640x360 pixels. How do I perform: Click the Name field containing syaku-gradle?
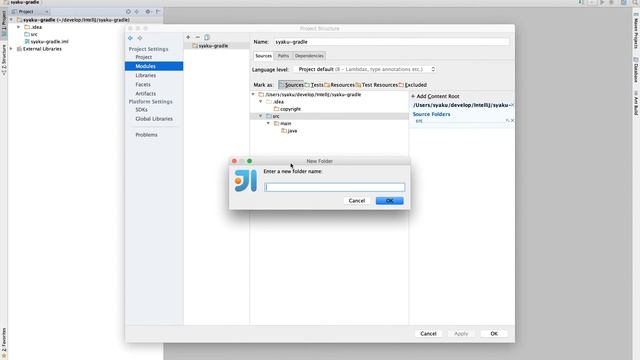pyautogui.click(x=391, y=42)
